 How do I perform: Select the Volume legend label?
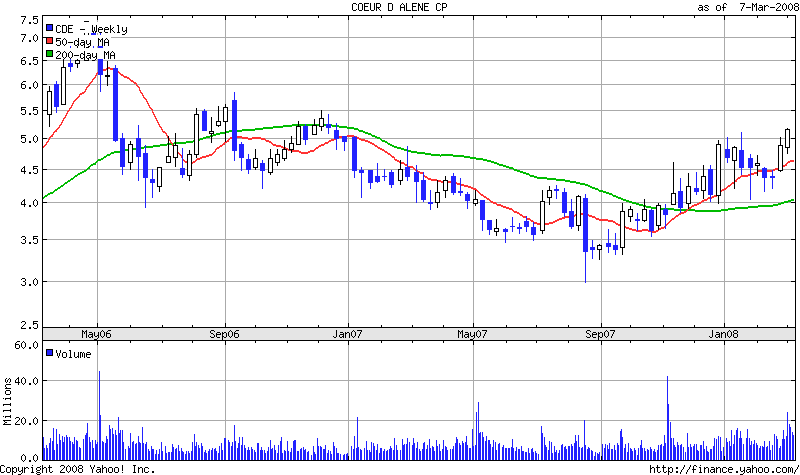tap(73, 354)
